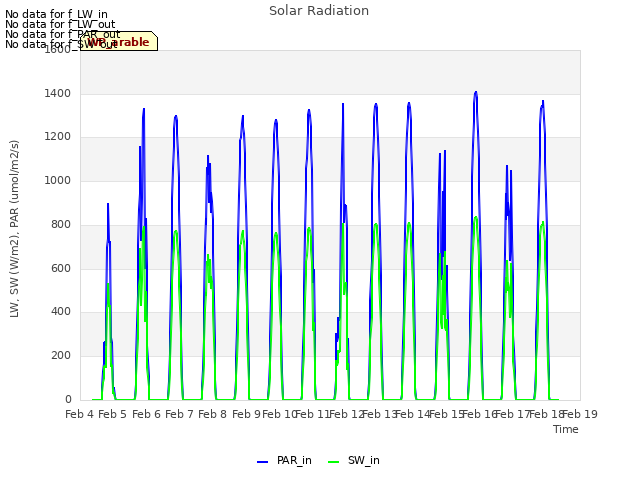
Task: Click the blue PAR_in legend swatch
Action: point(262,462)
